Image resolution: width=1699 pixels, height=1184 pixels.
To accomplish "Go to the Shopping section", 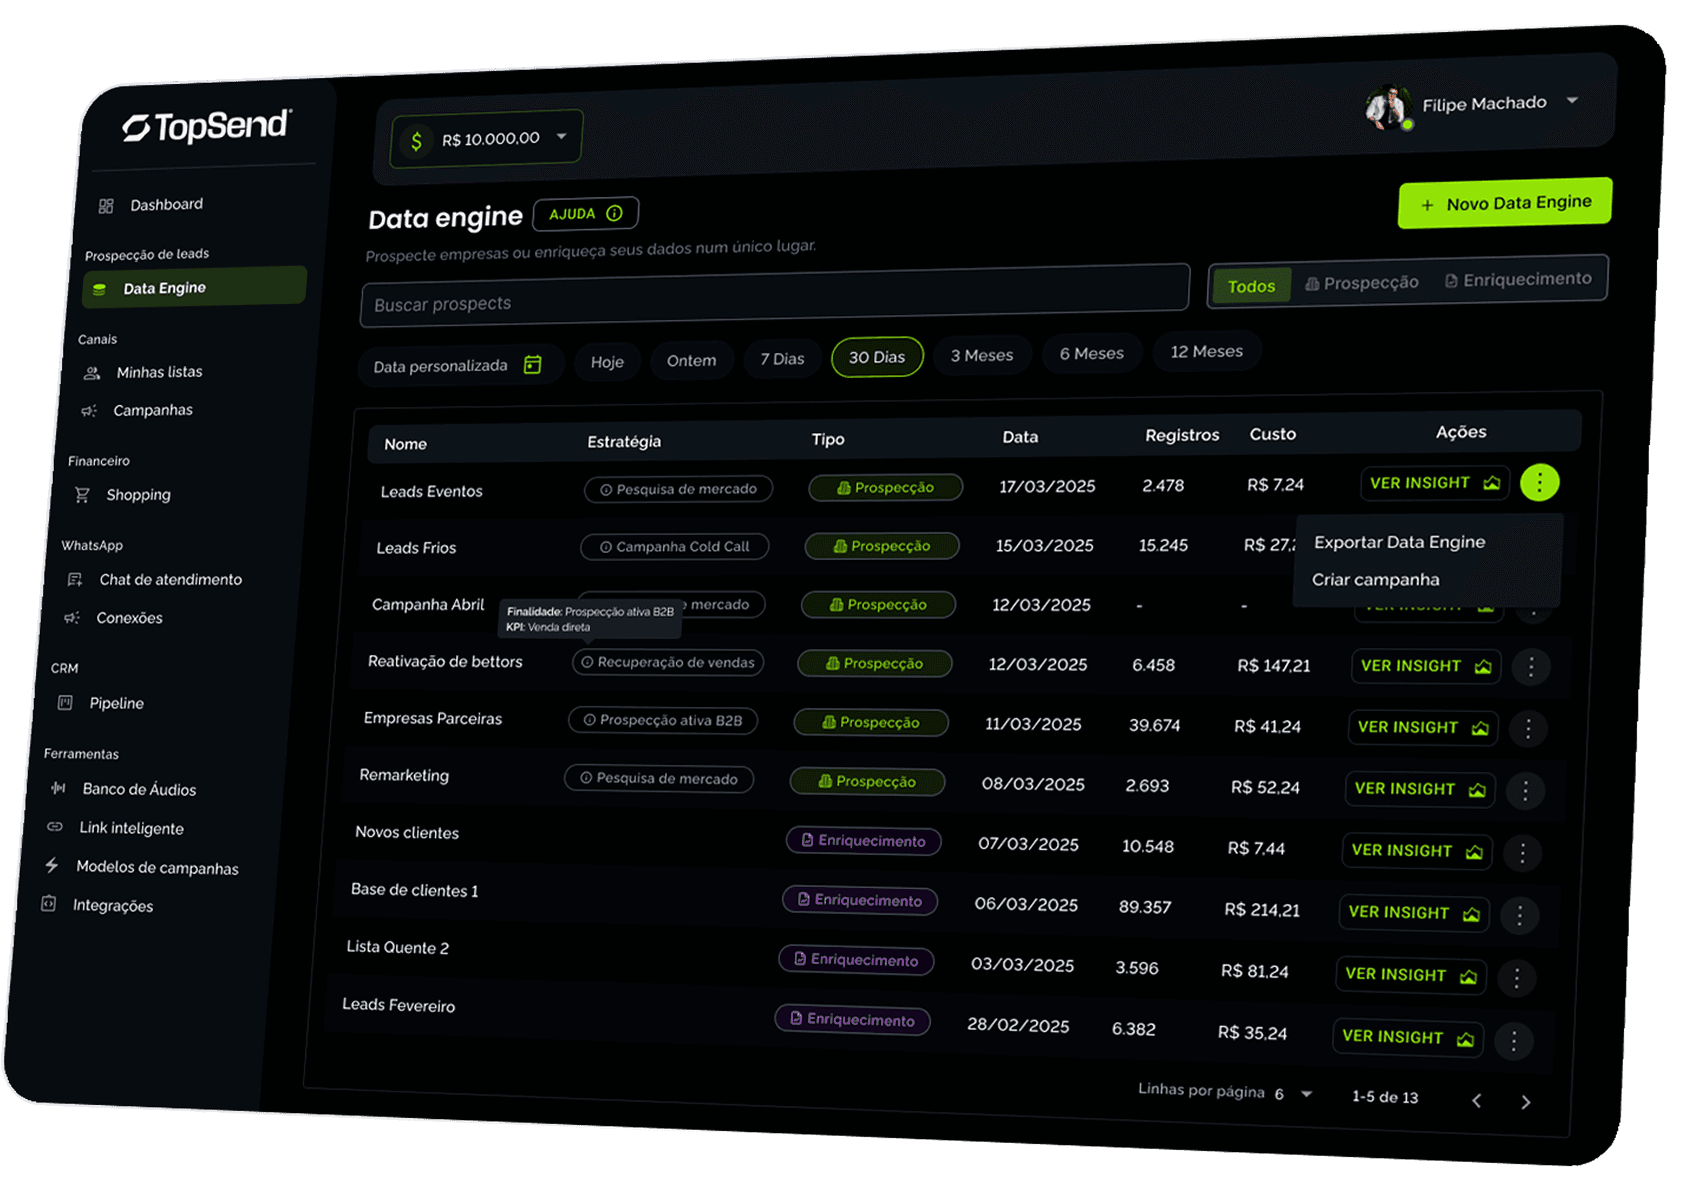I will (123, 494).
